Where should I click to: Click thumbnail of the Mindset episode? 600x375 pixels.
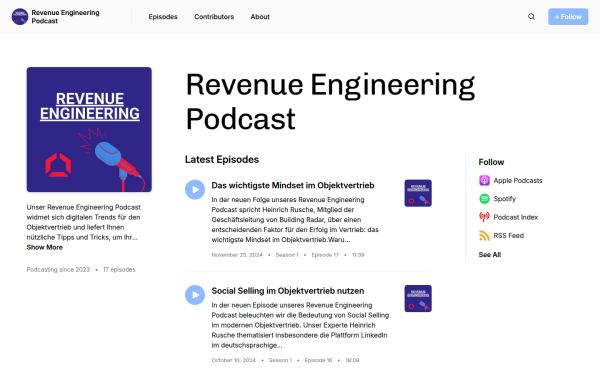pos(418,193)
